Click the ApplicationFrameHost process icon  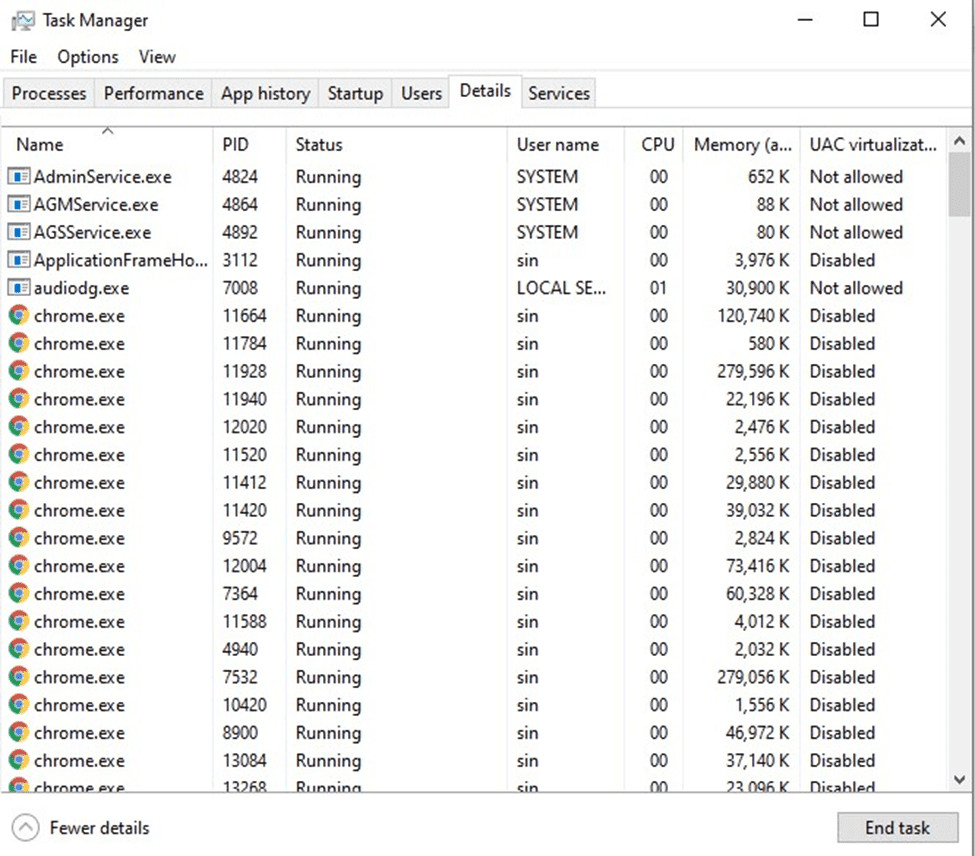19,260
